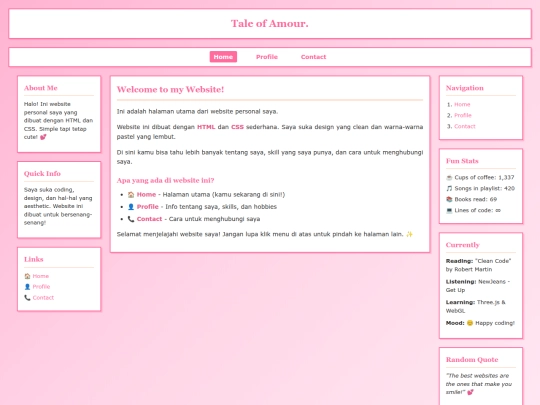The height and width of the screenshot is (405, 540).
Task: Click 'Ini adalah halaman utama' intro sentence
Action: pos(197,112)
